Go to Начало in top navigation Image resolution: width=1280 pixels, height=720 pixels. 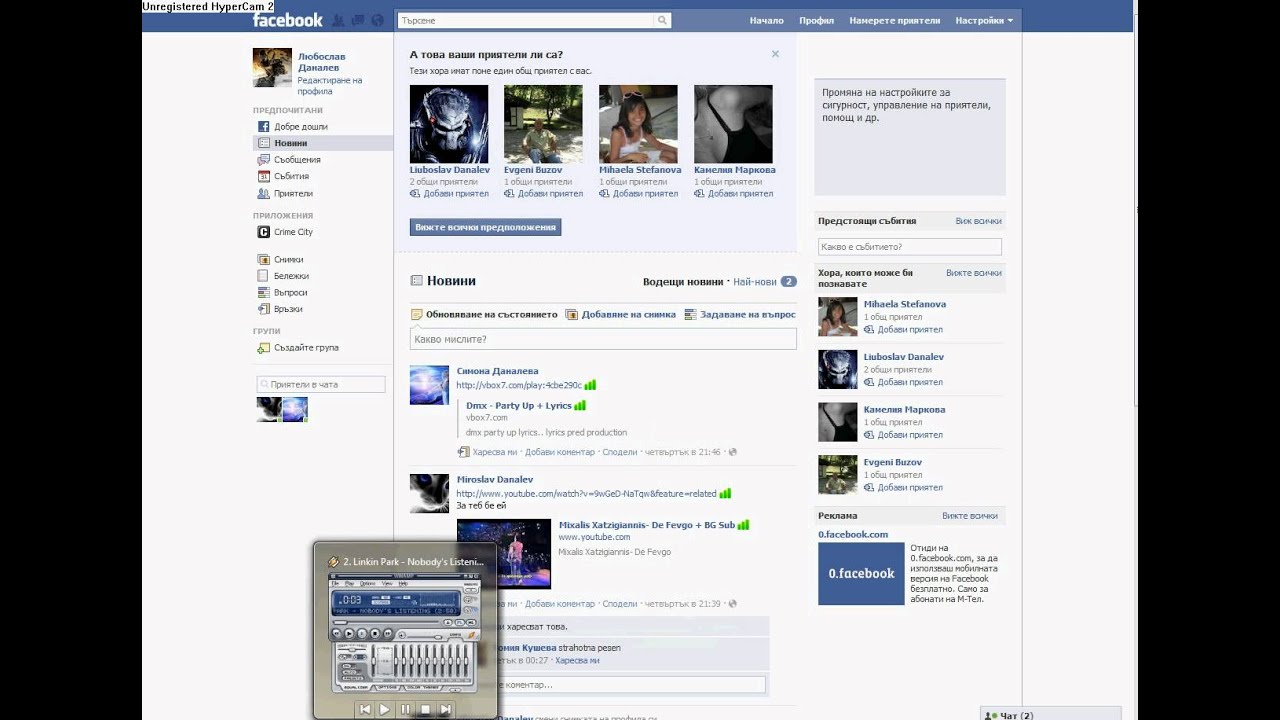click(766, 20)
